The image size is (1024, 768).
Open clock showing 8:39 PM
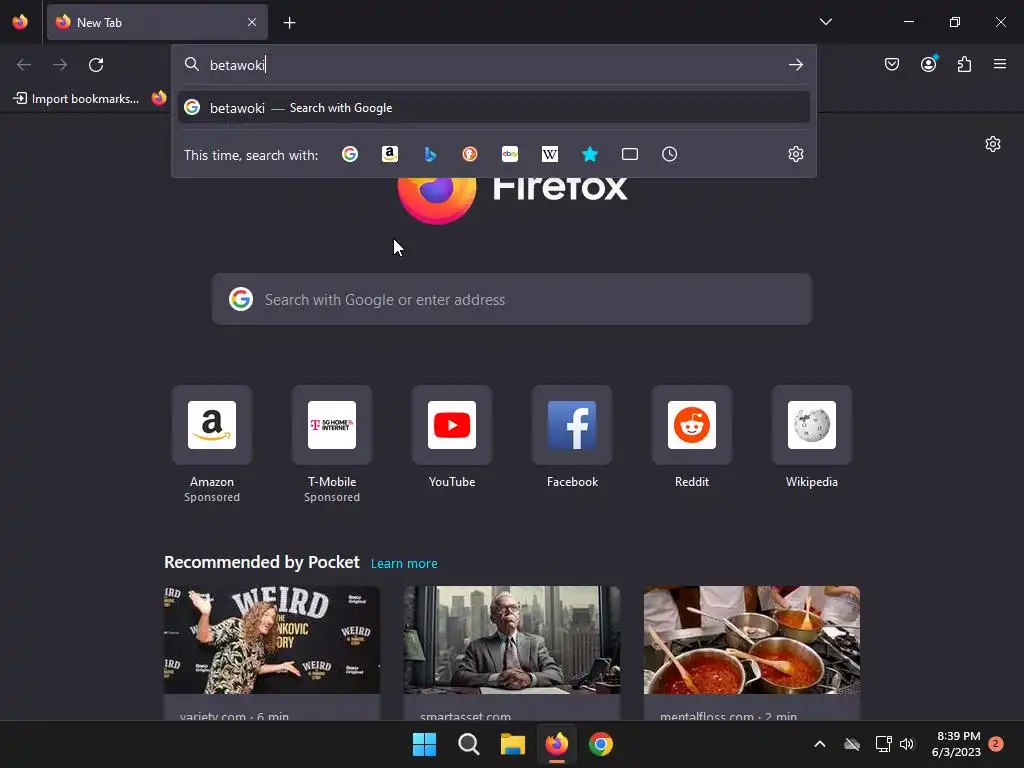click(x=957, y=744)
